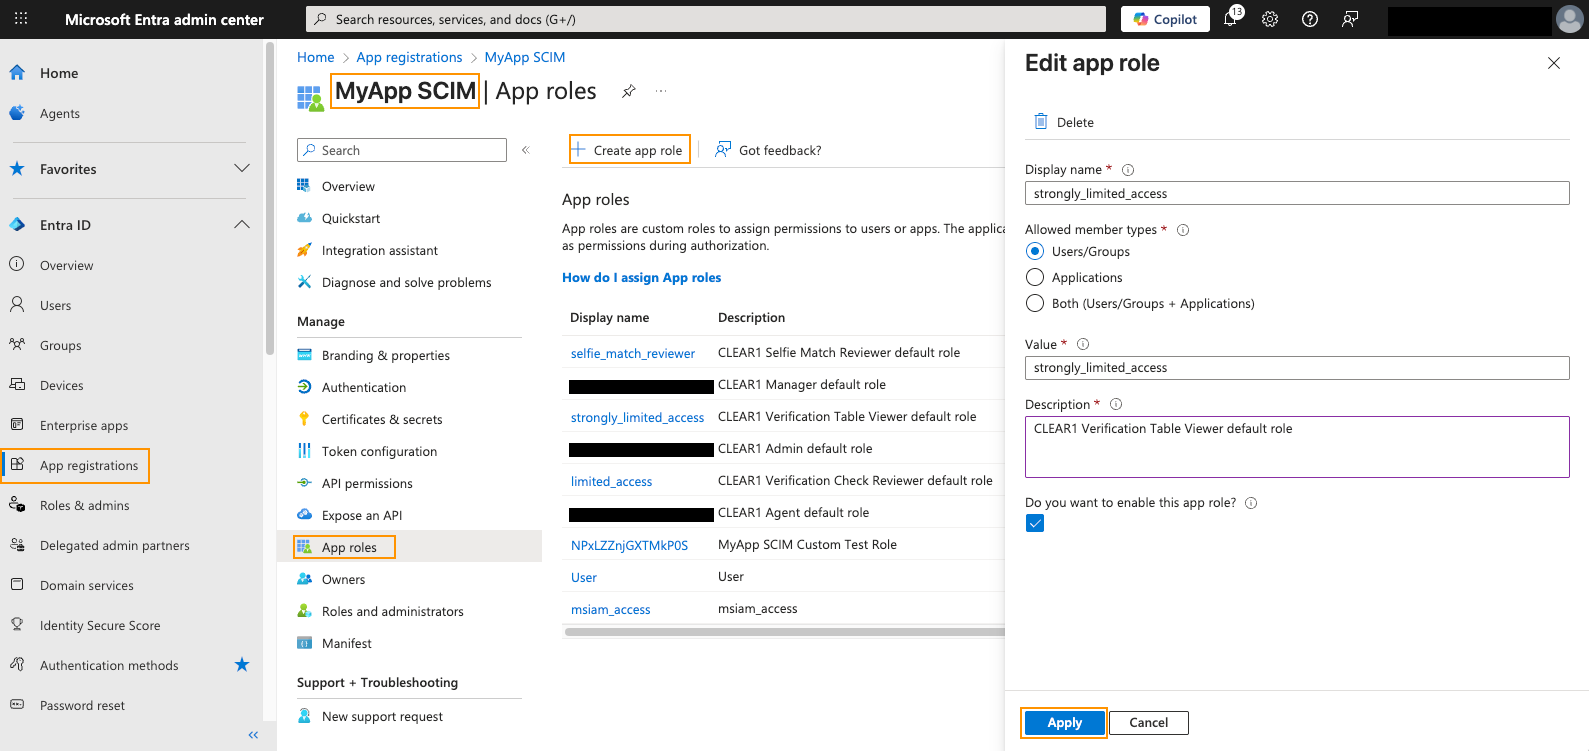This screenshot has width=1589, height=751.
Task: Open the portal app launcher waffle icon
Action: 21,19
